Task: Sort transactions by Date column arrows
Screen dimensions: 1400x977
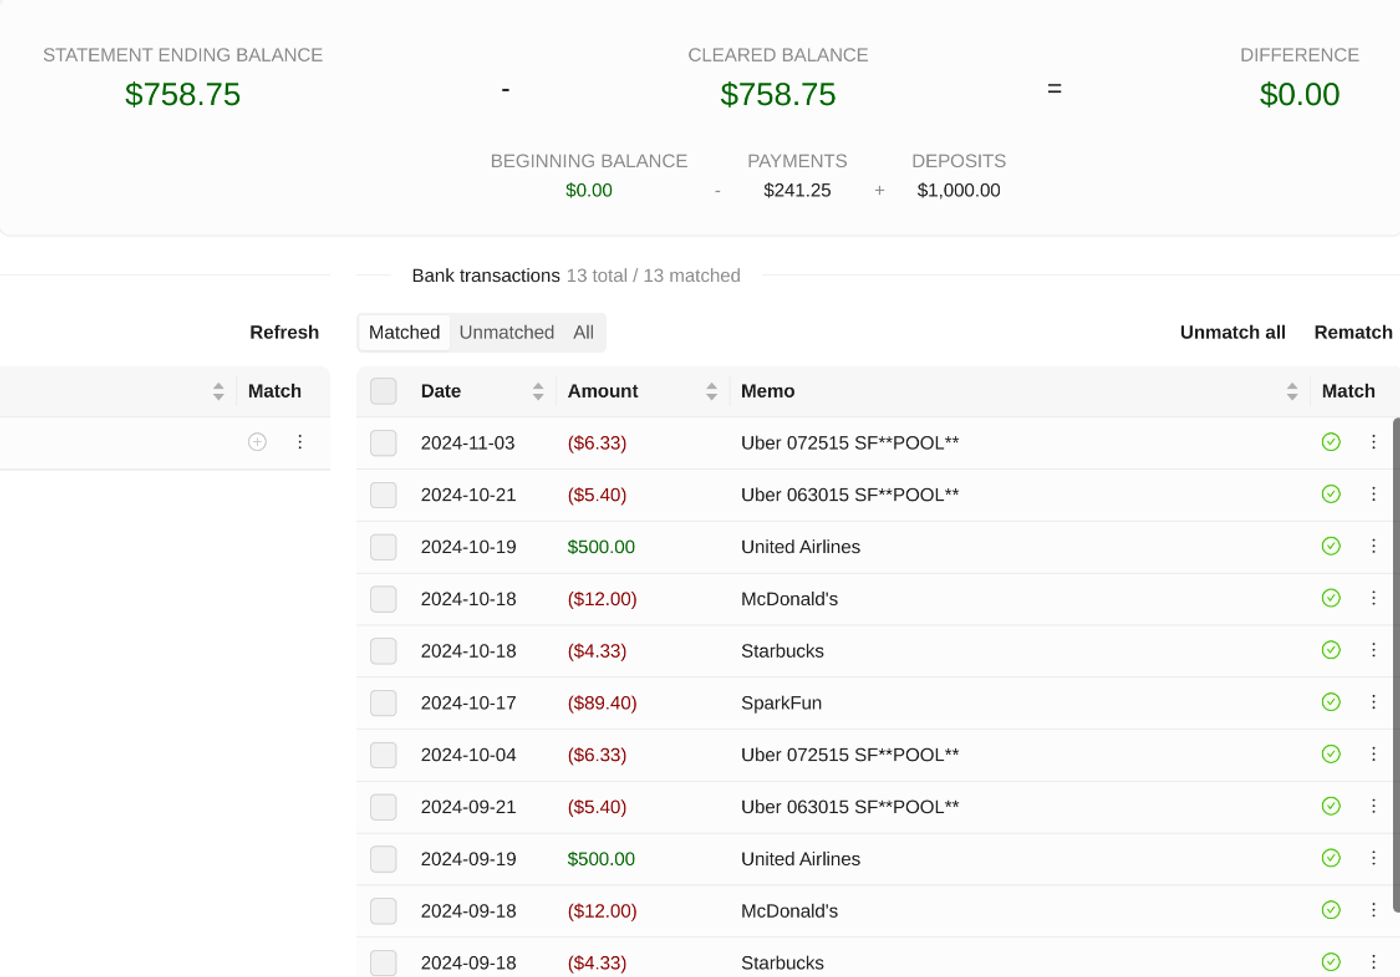Action: (538, 391)
